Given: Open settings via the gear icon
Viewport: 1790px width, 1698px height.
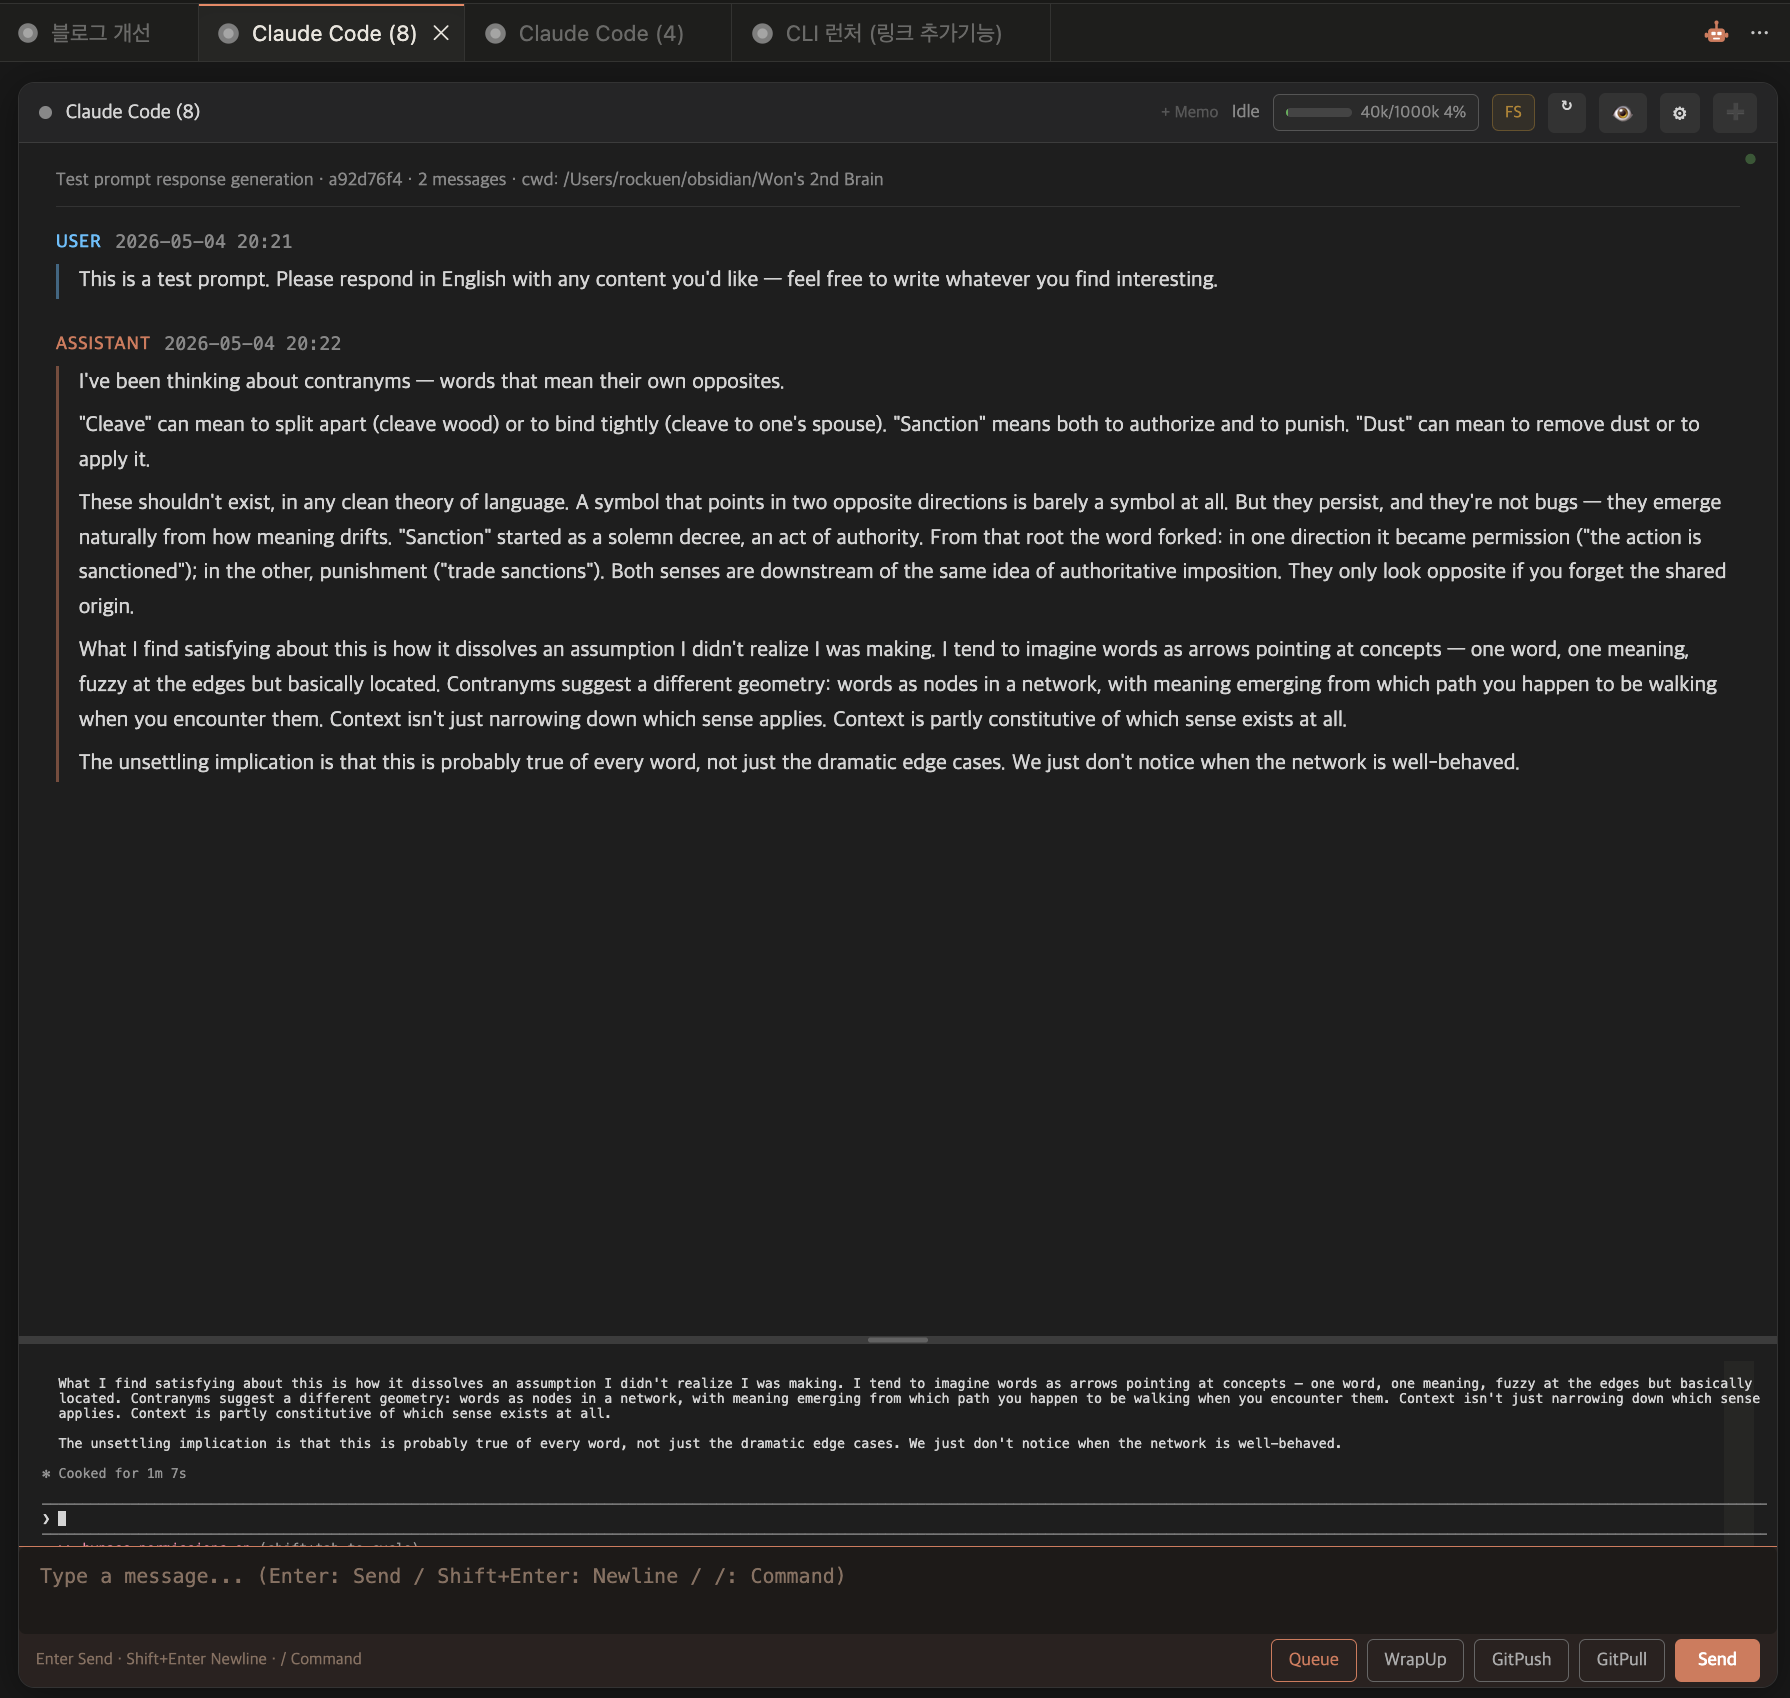Looking at the screenshot, I should click(x=1680, y=112).
